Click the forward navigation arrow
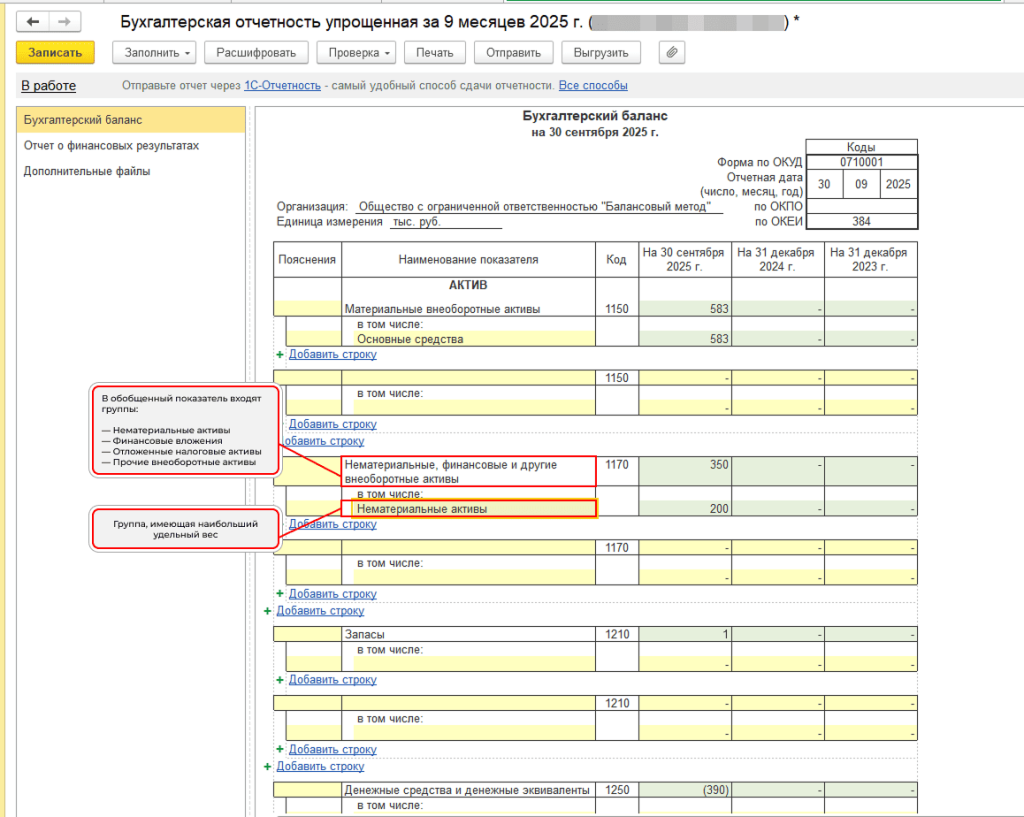 [64, 21]
